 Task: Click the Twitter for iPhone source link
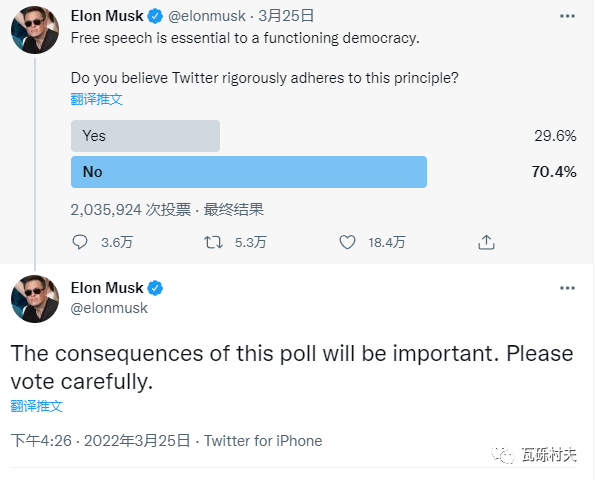263,441
